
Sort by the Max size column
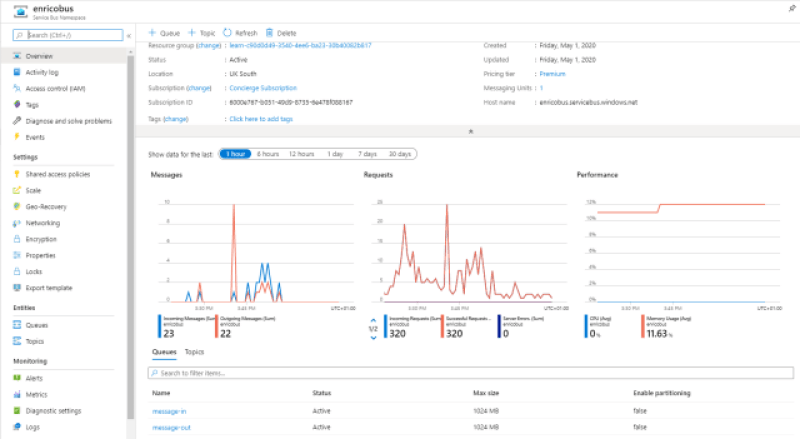click(x=486, y=393)
